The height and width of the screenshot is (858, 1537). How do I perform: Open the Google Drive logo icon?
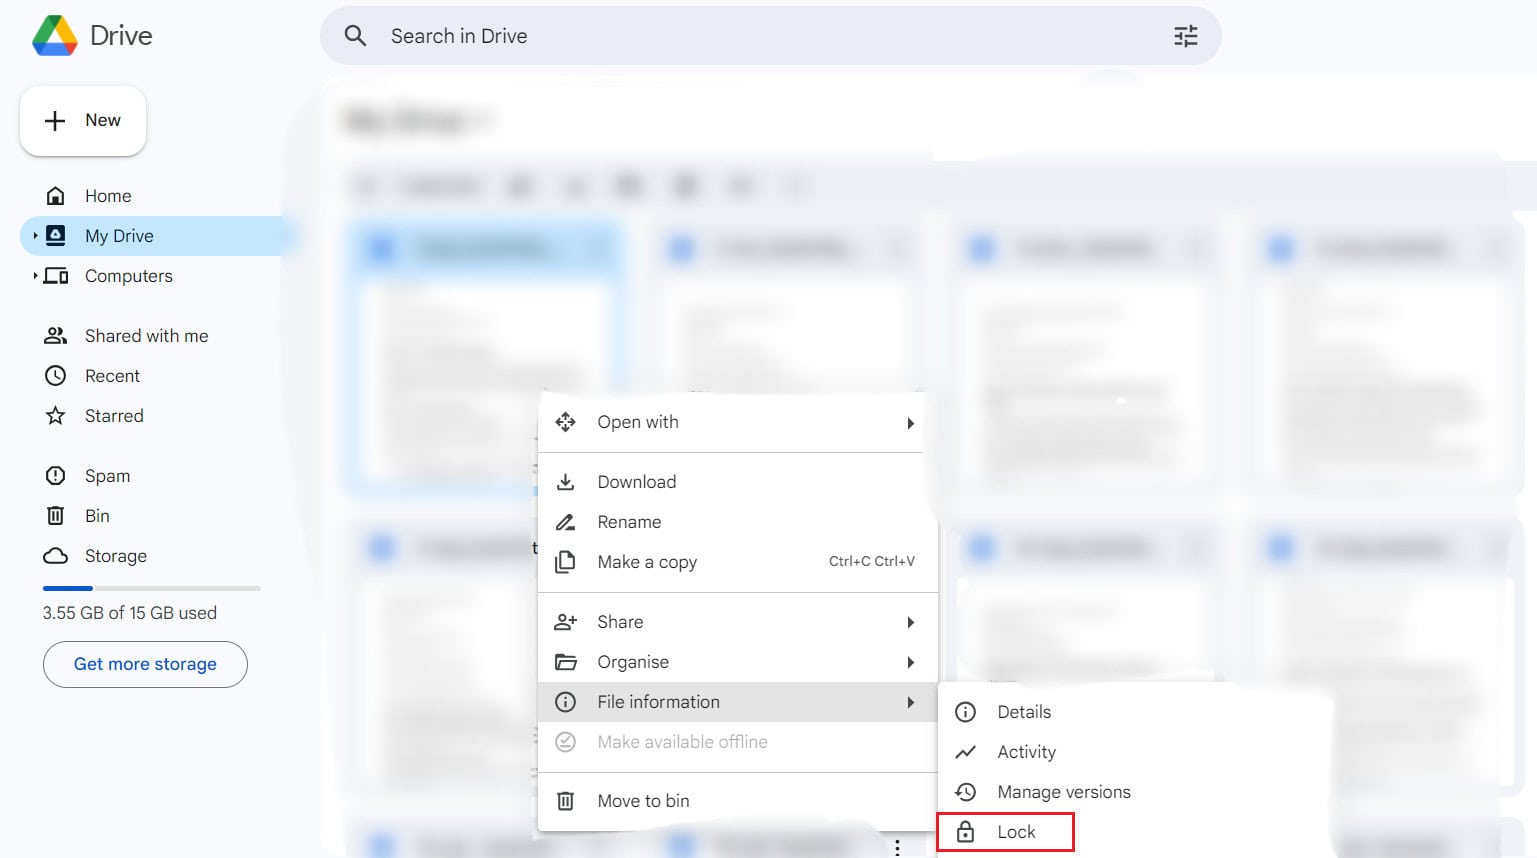tap(55, 35)
